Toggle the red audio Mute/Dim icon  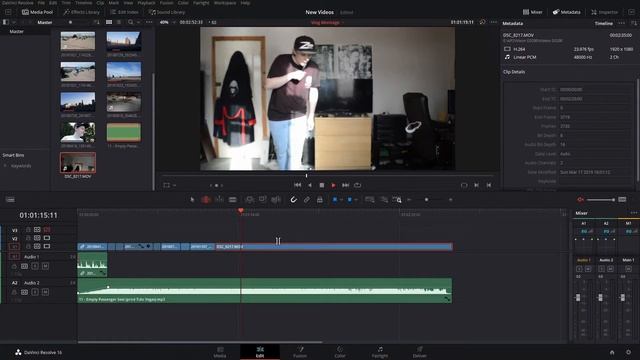point(580,200)
